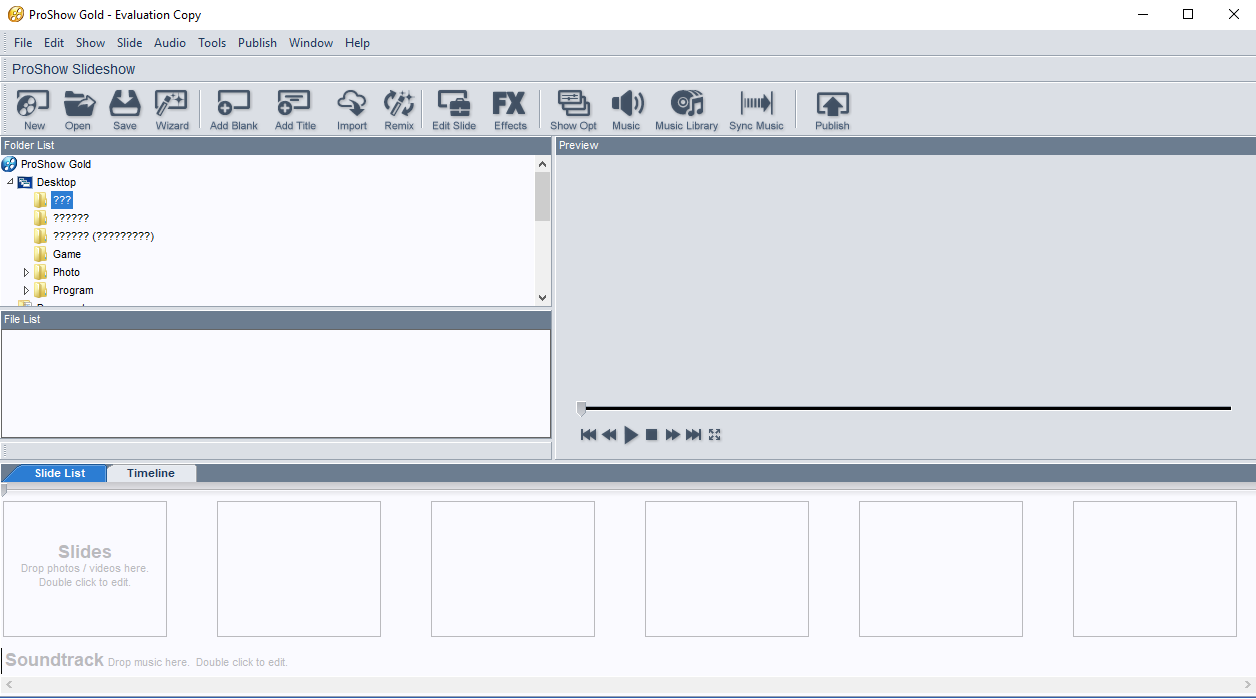The width and height of the screenshot is (1256, 699).
Task: Click the Publish toolbar icon
Action: coord(832,110)
